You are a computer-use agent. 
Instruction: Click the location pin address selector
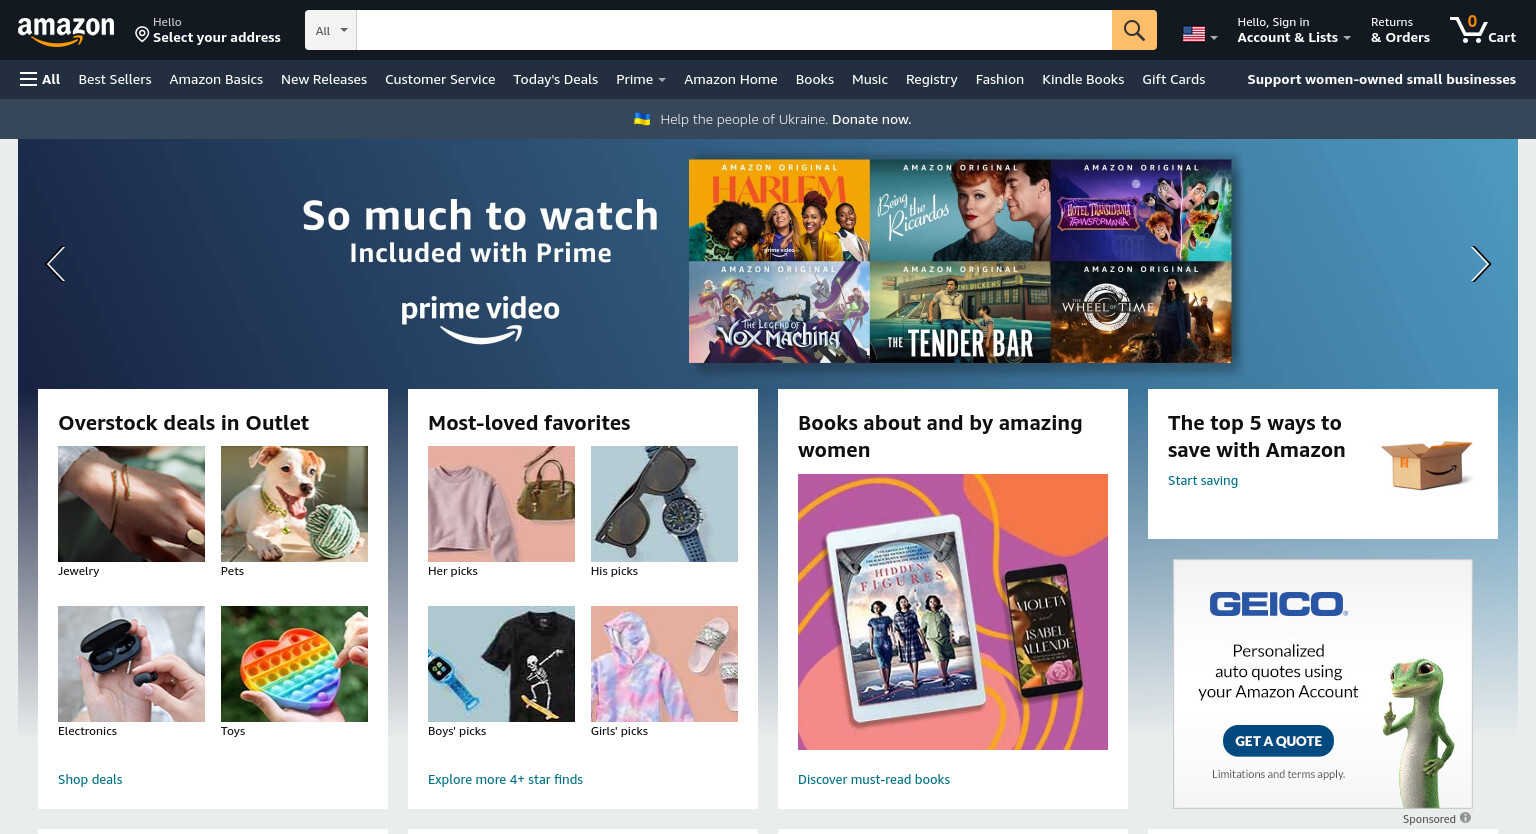pos(208,30)
